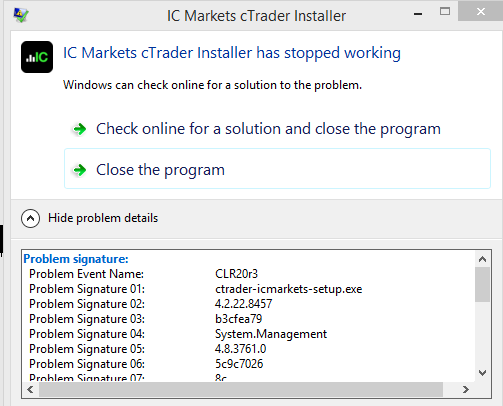
Task: Click the green arrow beside Check online
Action: [80, 129]
